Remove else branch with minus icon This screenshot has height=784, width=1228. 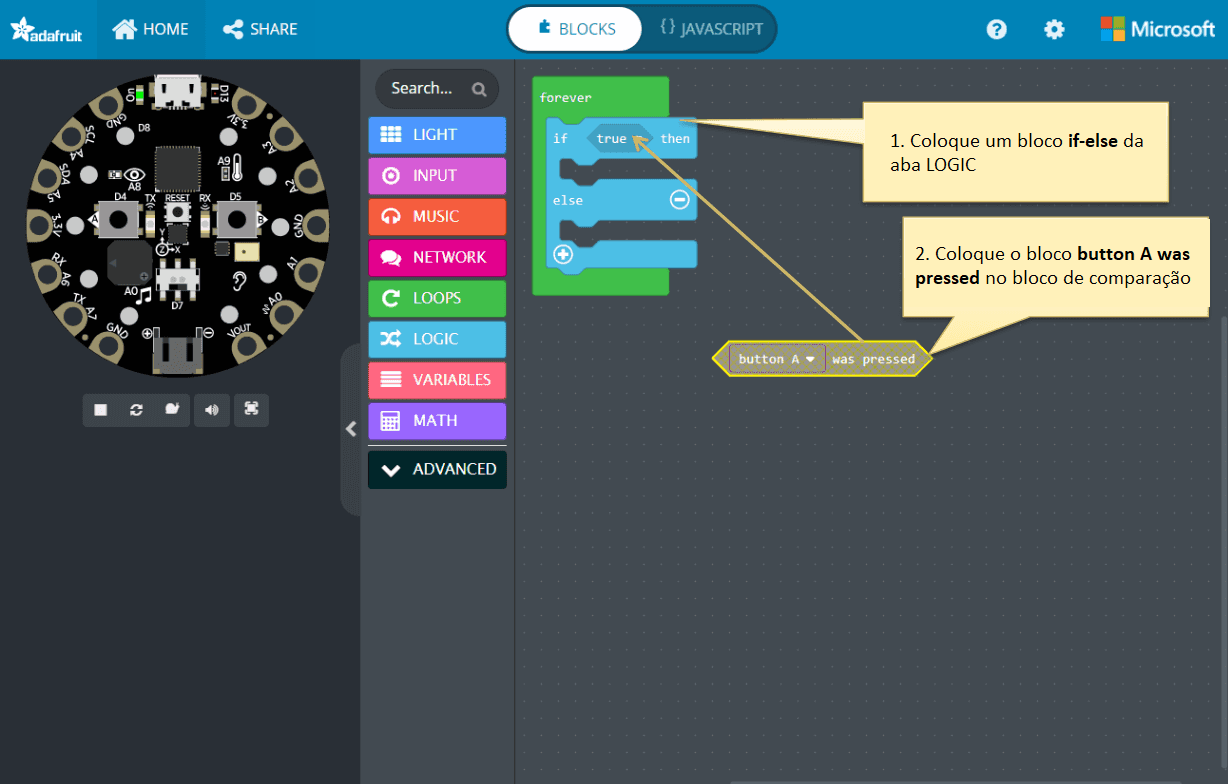click(x=679, y=200)
